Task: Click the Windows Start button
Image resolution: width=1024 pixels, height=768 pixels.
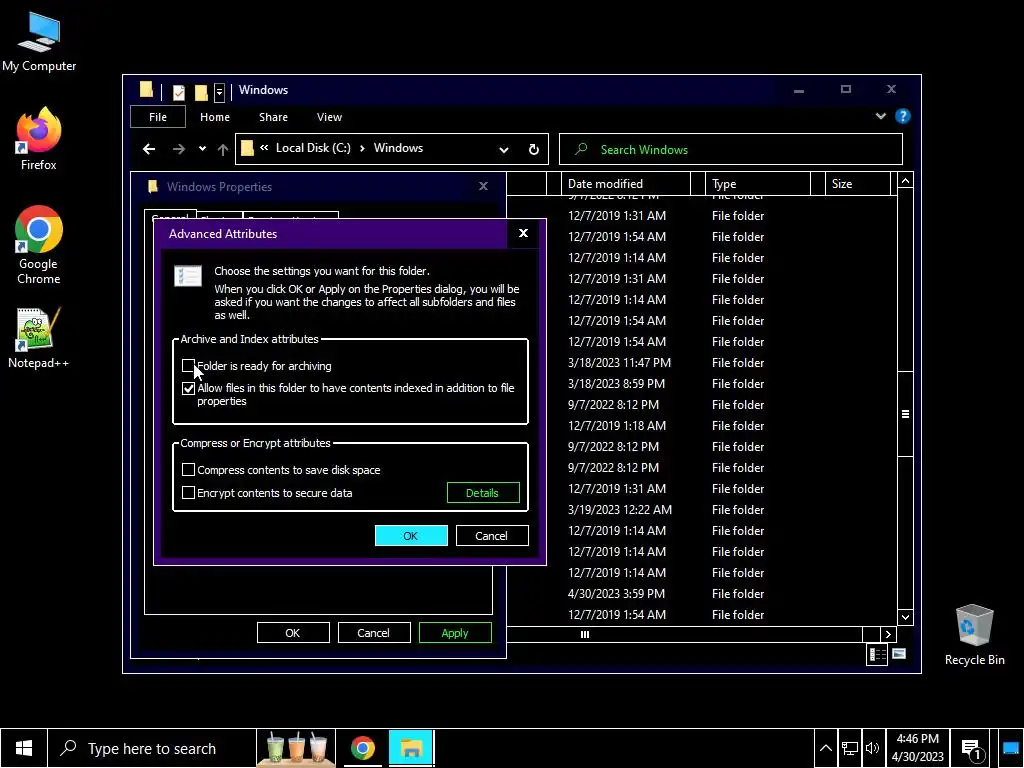Action: pos(24,748)
